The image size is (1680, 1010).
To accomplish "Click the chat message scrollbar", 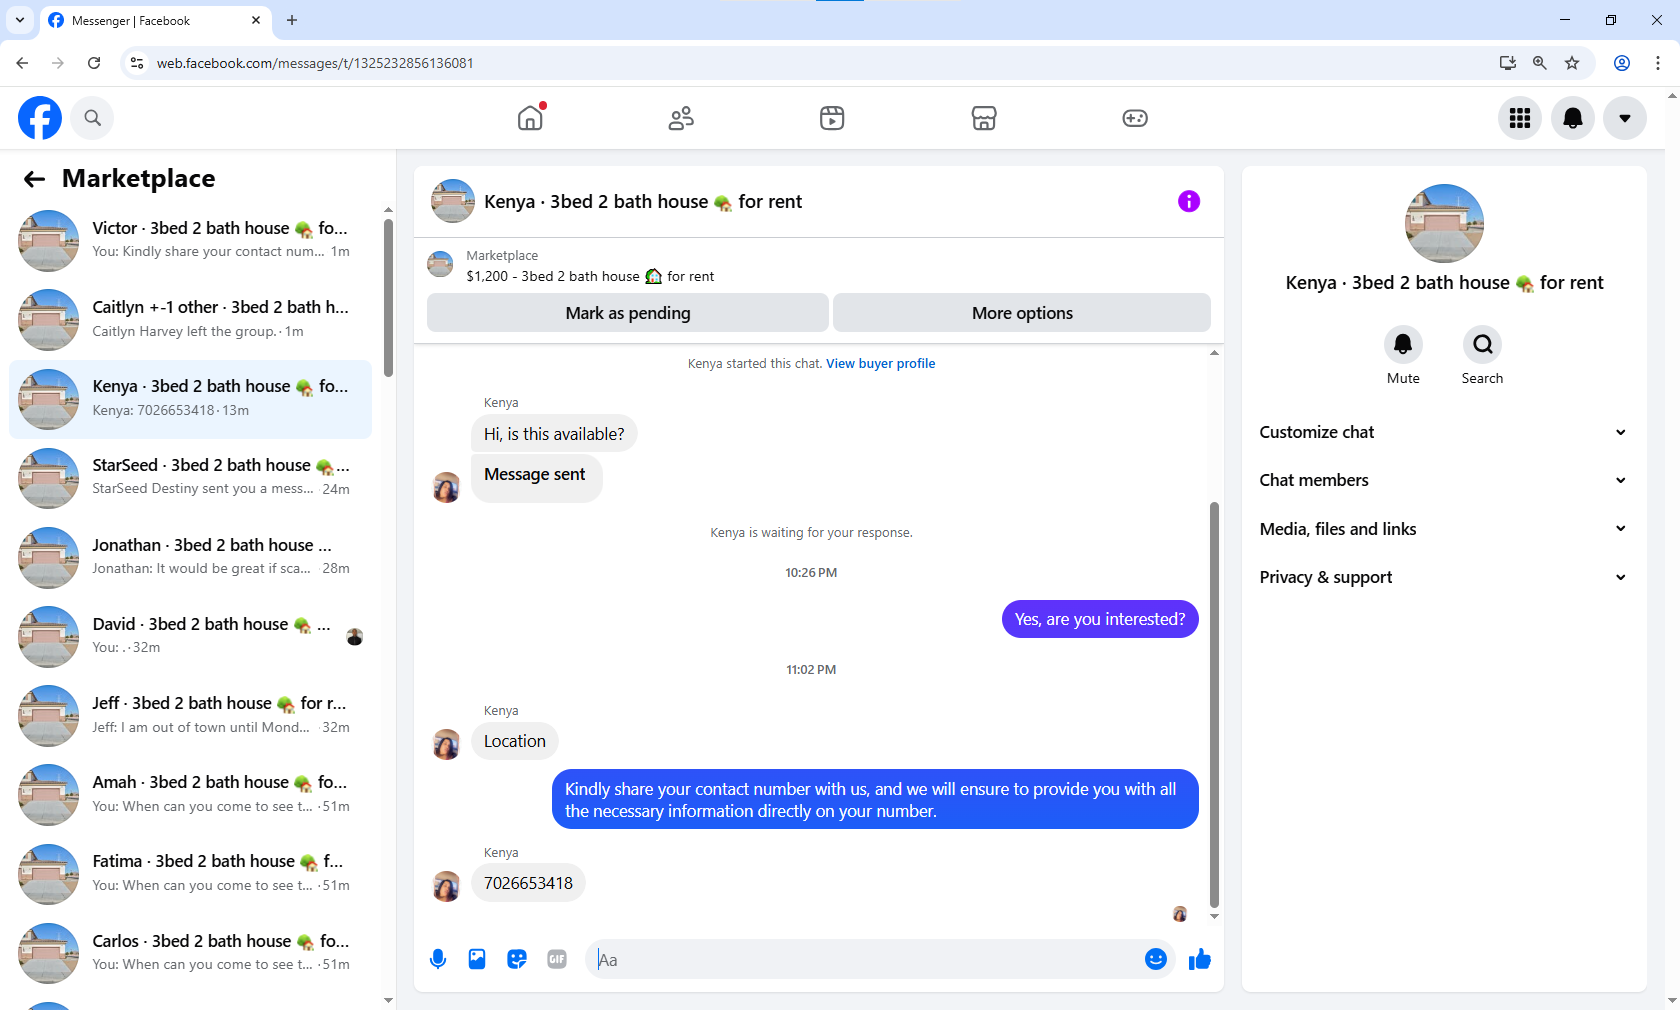I will 1214,705.
